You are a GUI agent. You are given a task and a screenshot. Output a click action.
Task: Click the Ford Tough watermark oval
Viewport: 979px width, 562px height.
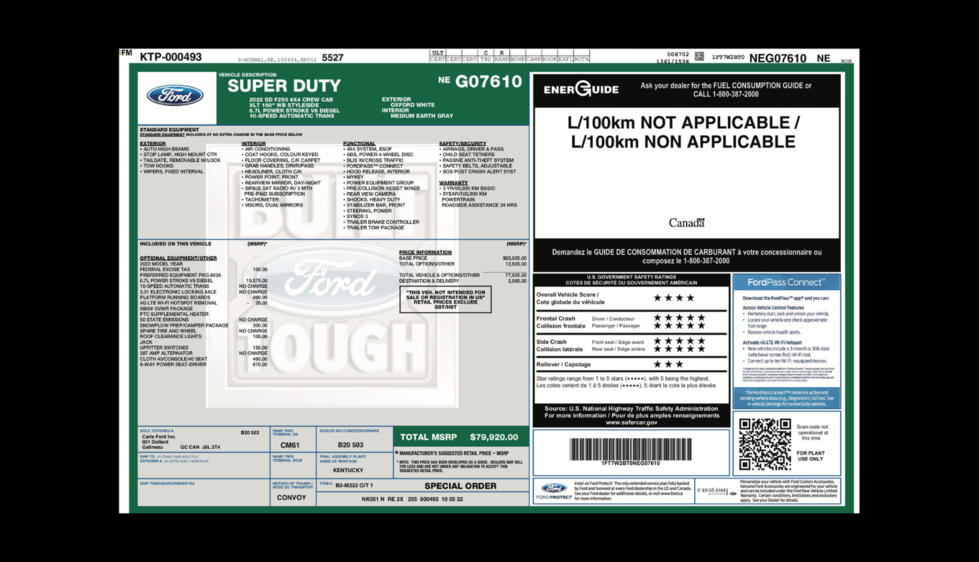click(330, 282)
